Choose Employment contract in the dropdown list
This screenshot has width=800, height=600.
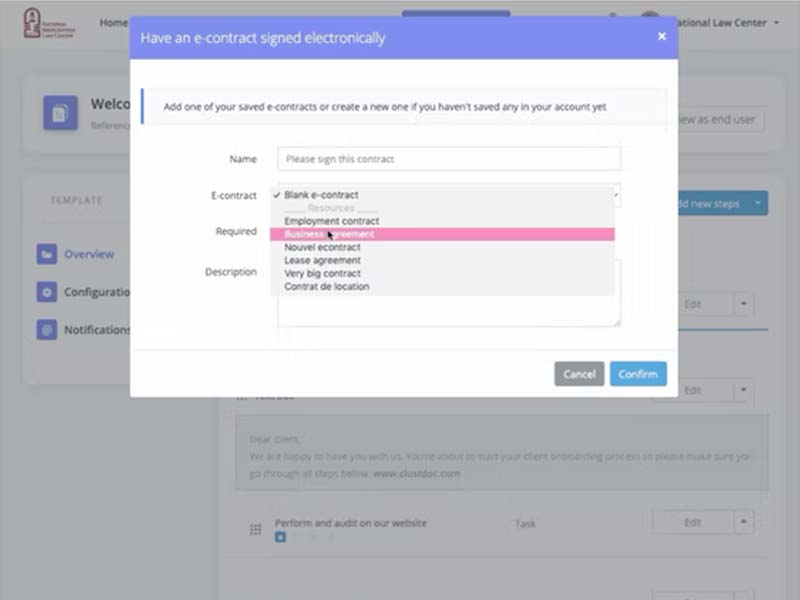[x=331, y=221]
